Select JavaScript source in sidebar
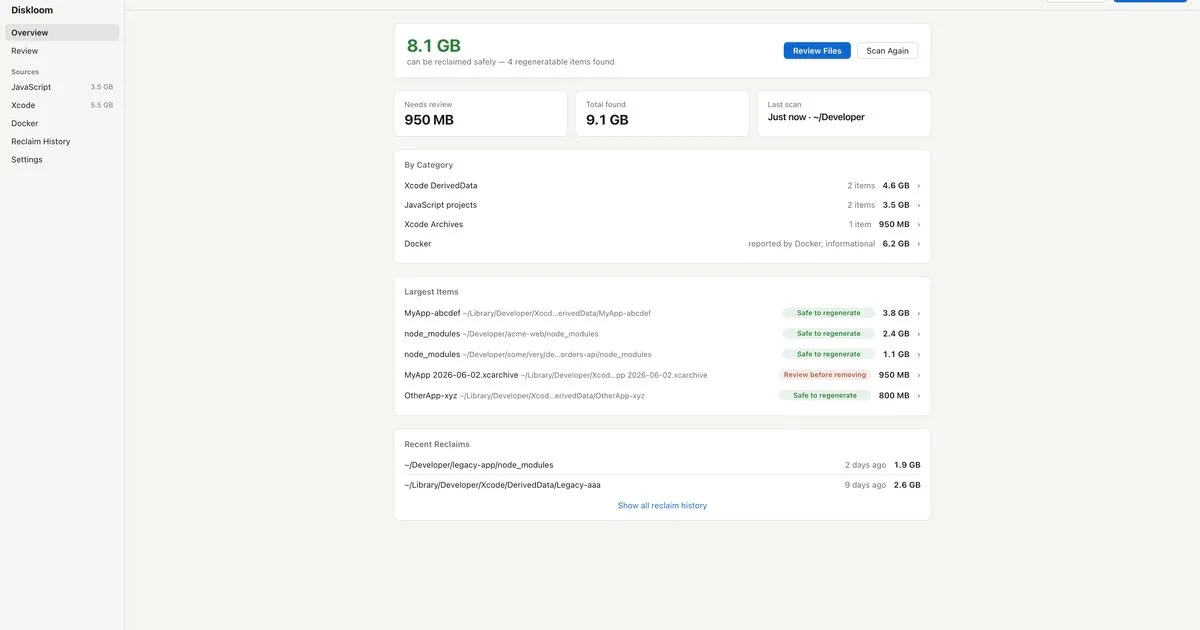The image size is (1200, 630). coord(62,87)
